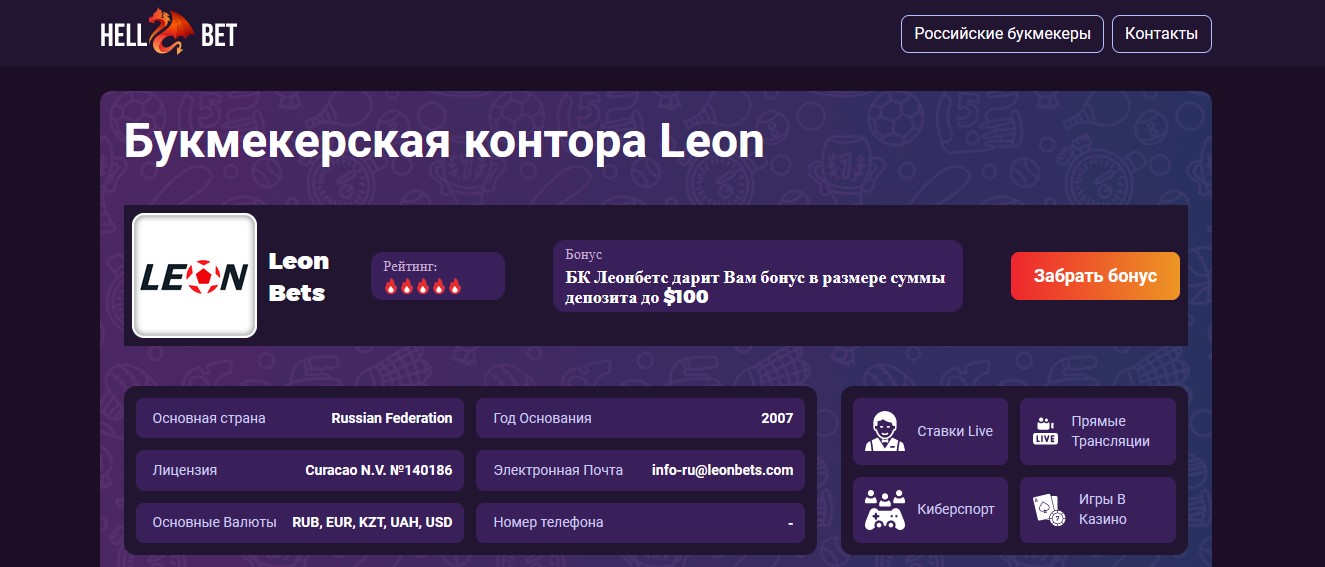Click the Curacao N.V. №140186 license value
This screenshot has width=1325, height=567.
[x=379, y=470]
